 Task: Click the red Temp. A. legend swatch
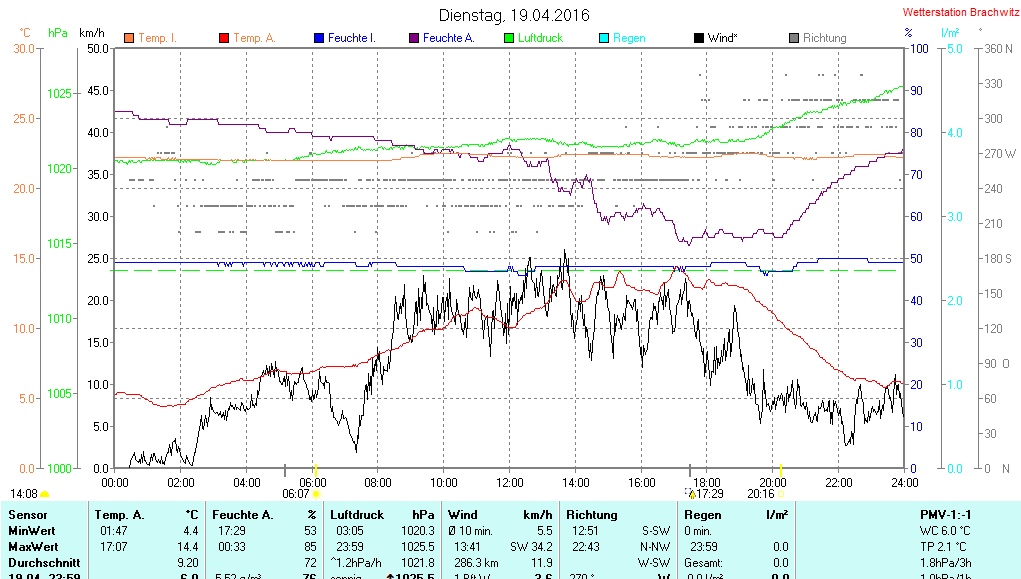click(224, 38)
